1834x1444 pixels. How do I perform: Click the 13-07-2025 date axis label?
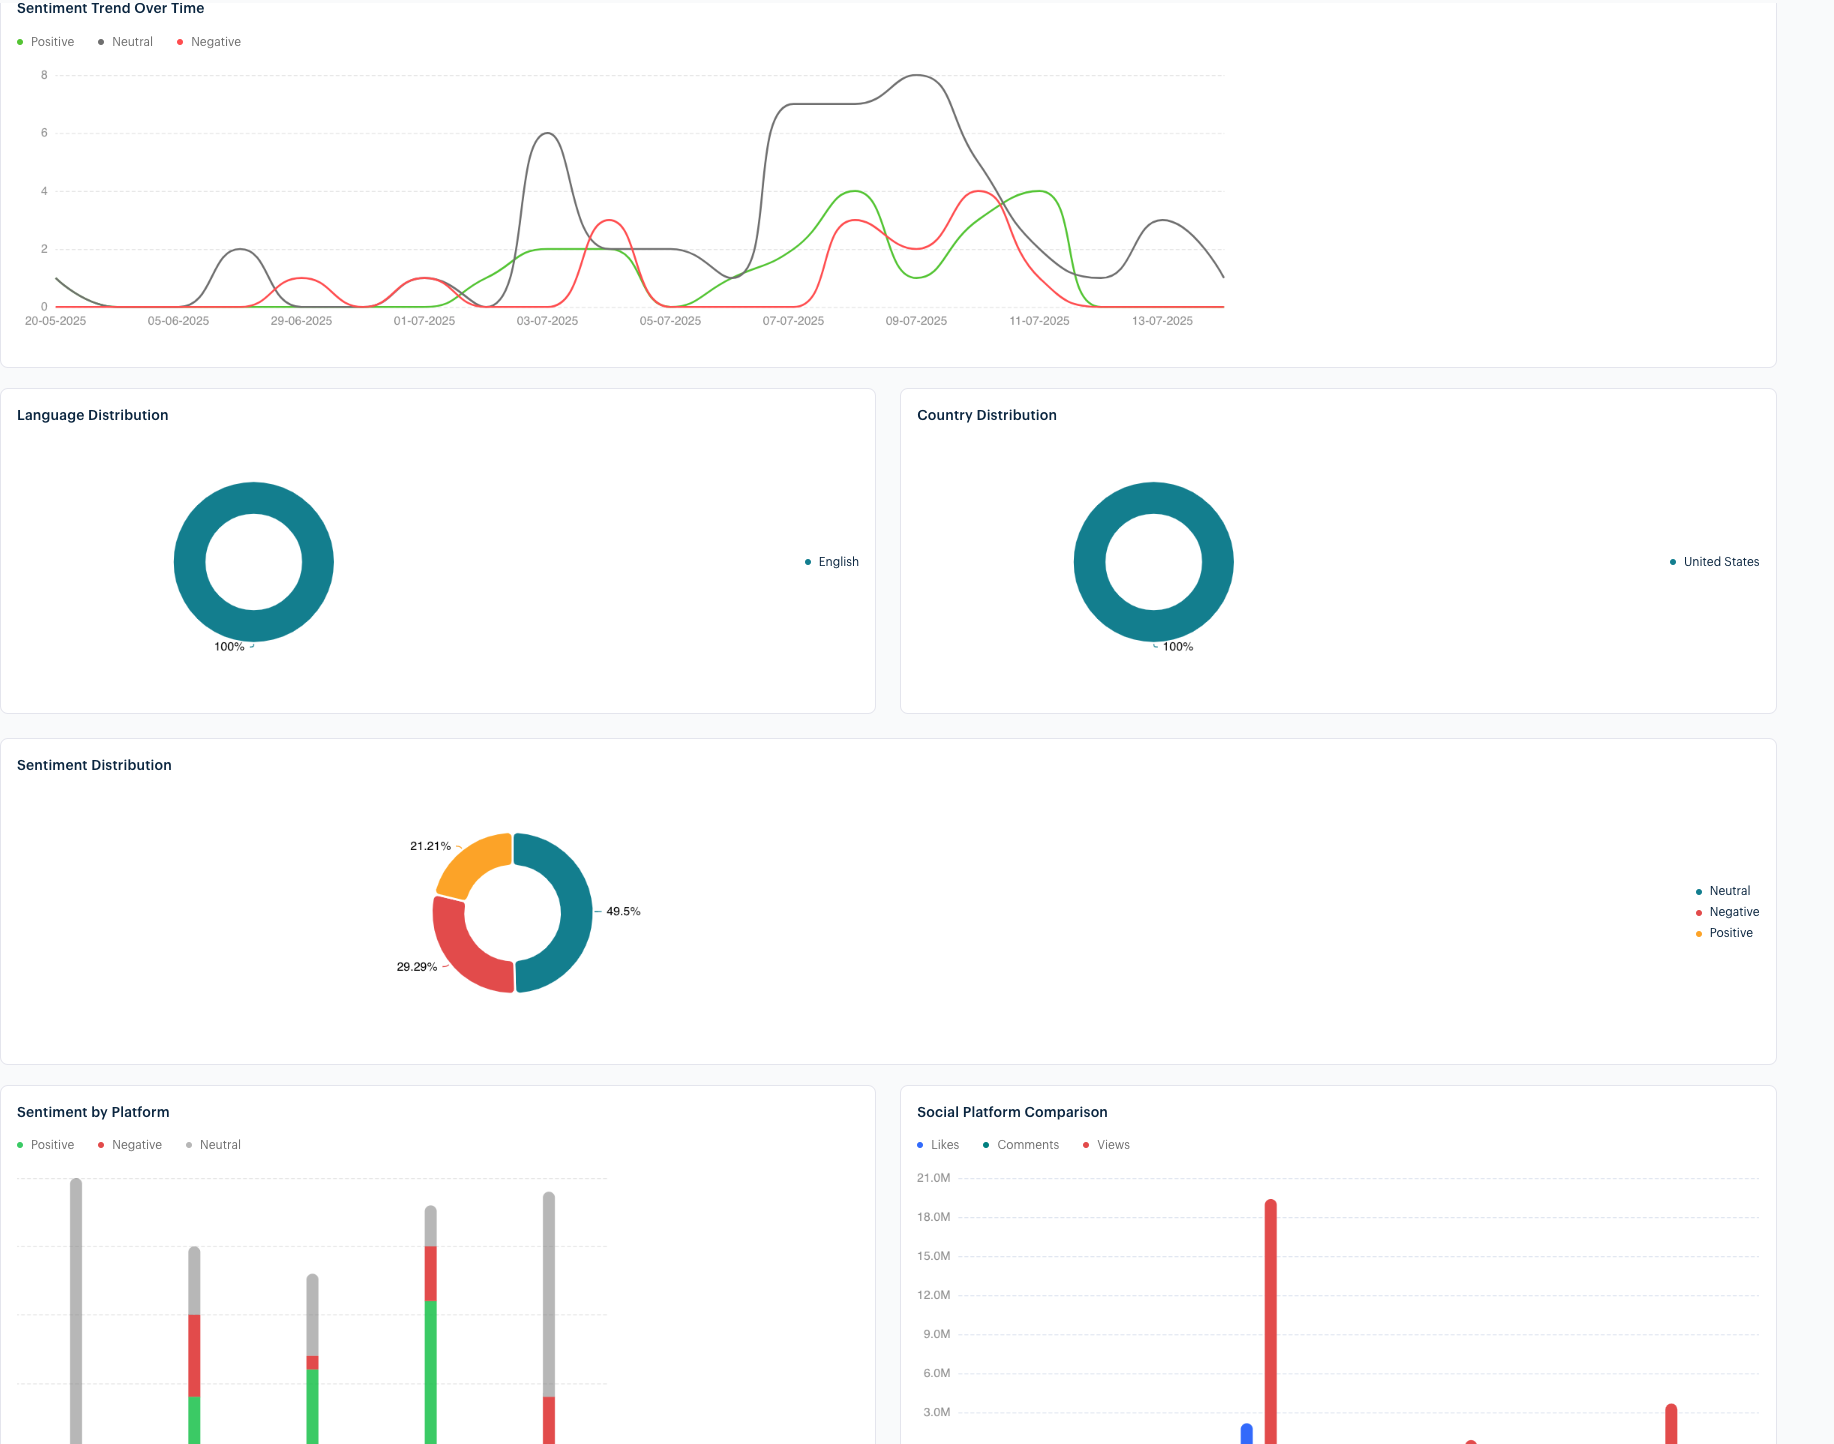[x=1163, y=321]
